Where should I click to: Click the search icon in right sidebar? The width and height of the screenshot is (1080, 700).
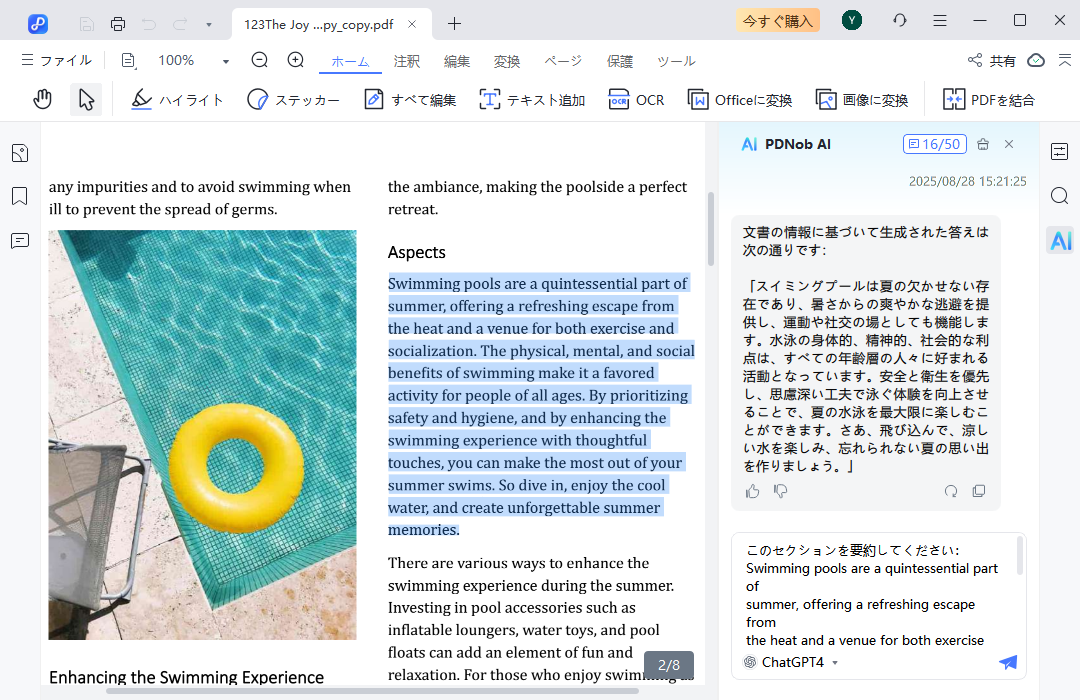pos(1060,196)
